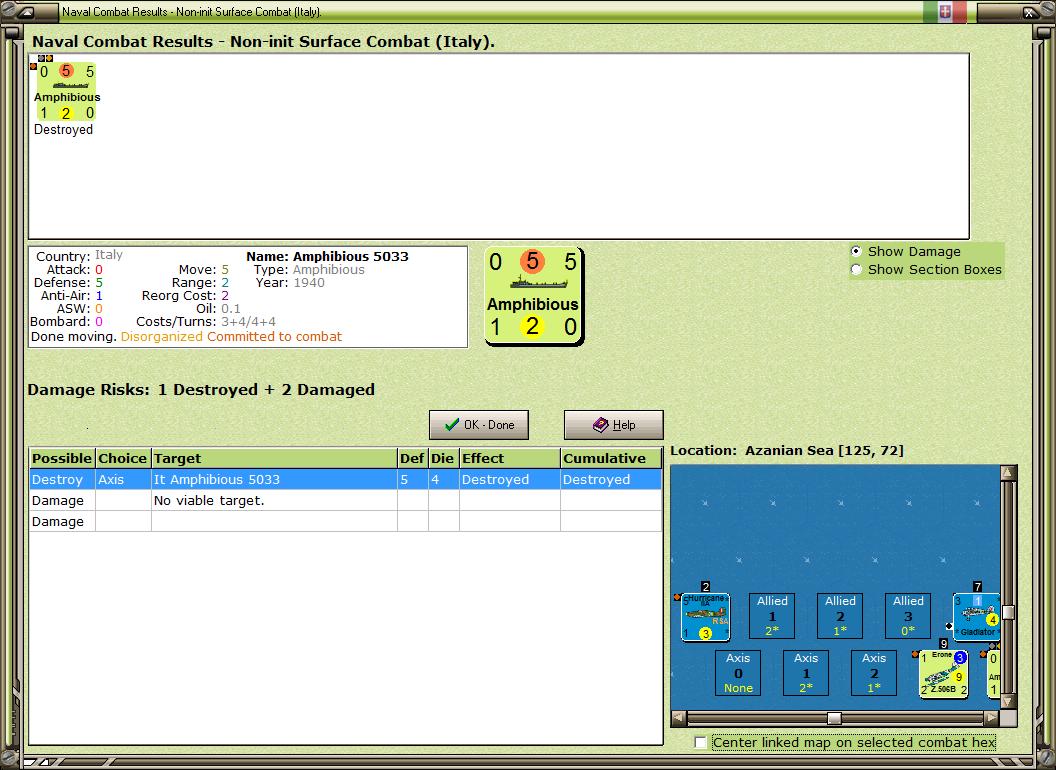Image resolution: width=1056 pixels, height=770 pixels.
Task: Click the Target column header
Action: pyautogui.click(x=275, y=458)
